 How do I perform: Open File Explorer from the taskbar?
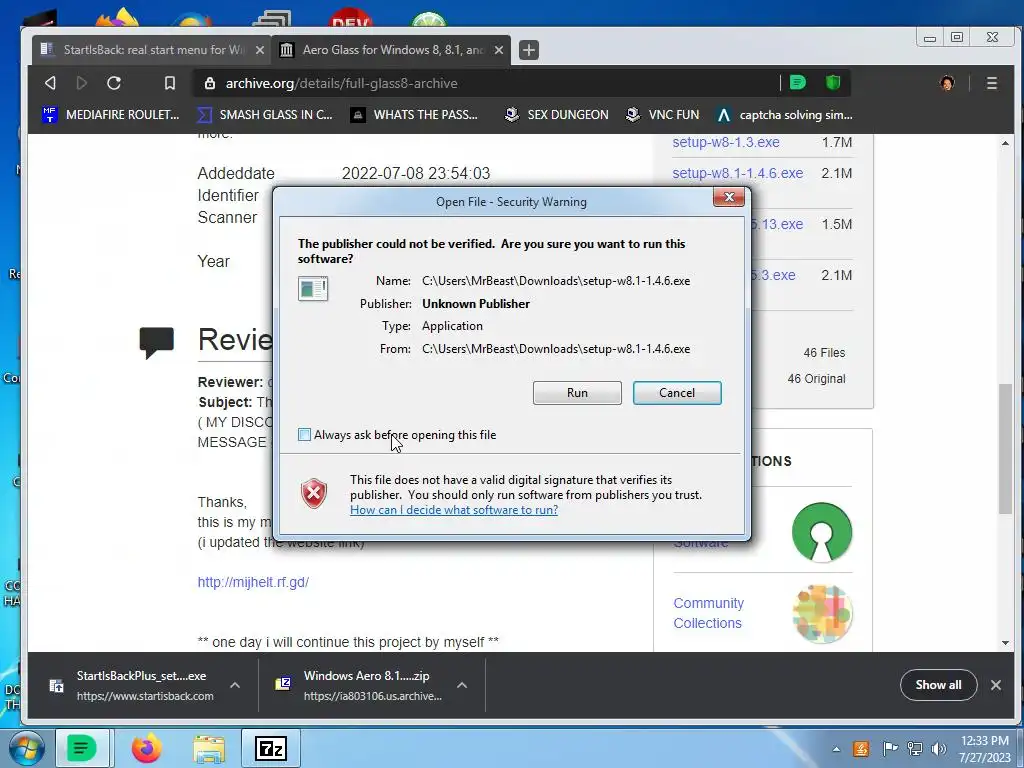point(209,748)
